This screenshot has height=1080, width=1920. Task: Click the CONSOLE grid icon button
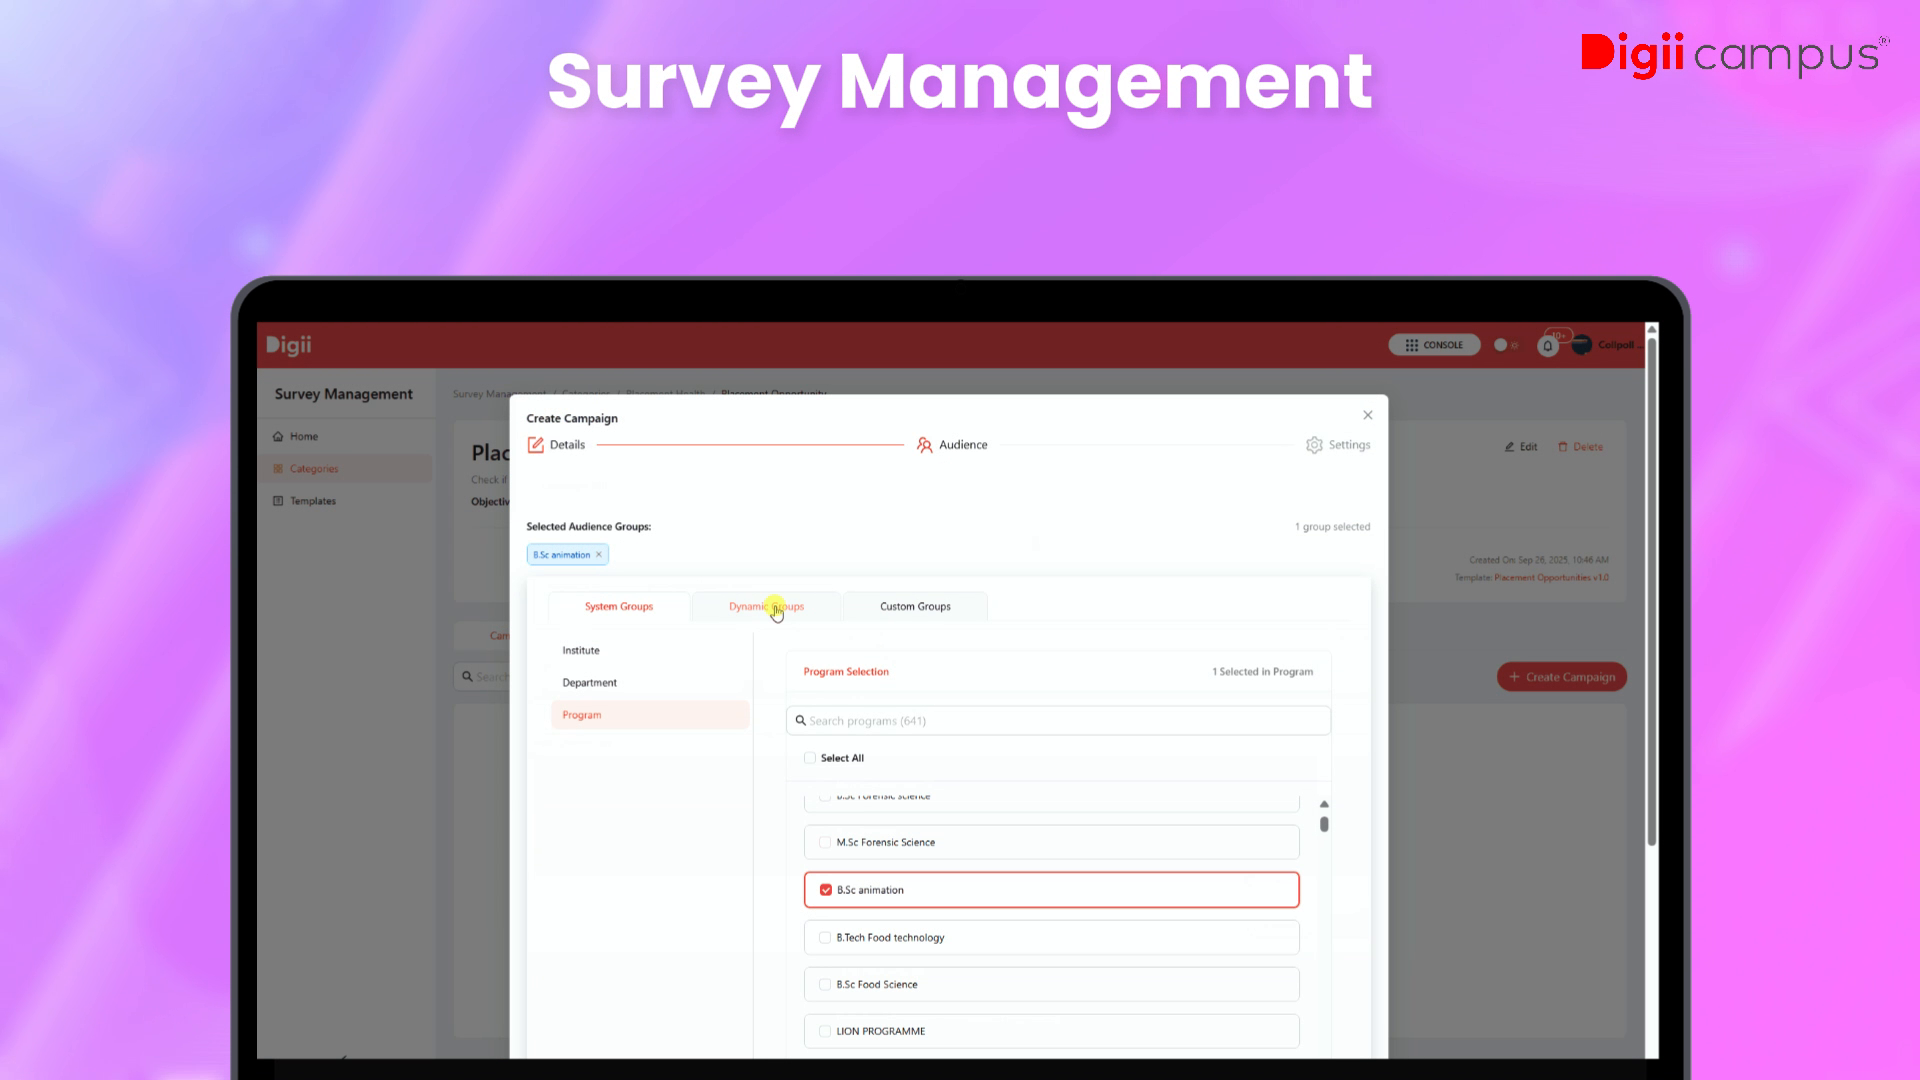[1434, 345]
